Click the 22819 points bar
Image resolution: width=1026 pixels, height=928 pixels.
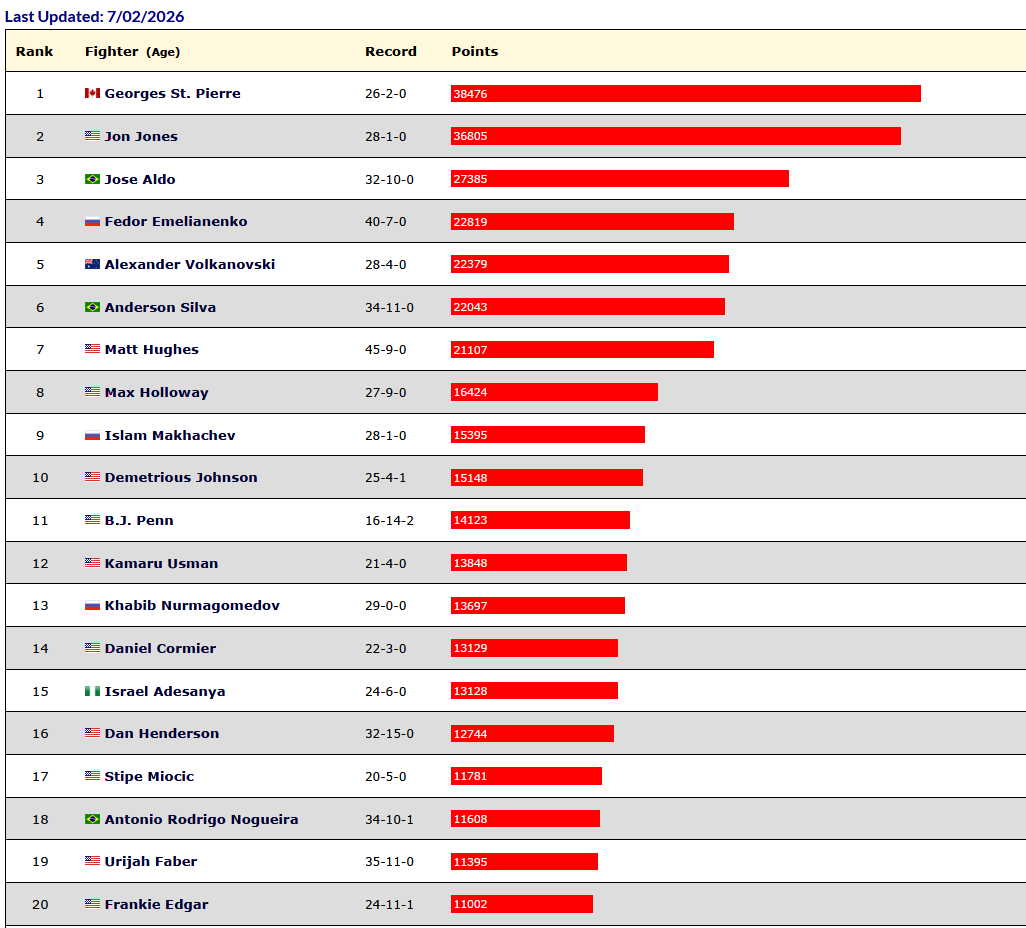pyautogui.click(x=592, y=222)
